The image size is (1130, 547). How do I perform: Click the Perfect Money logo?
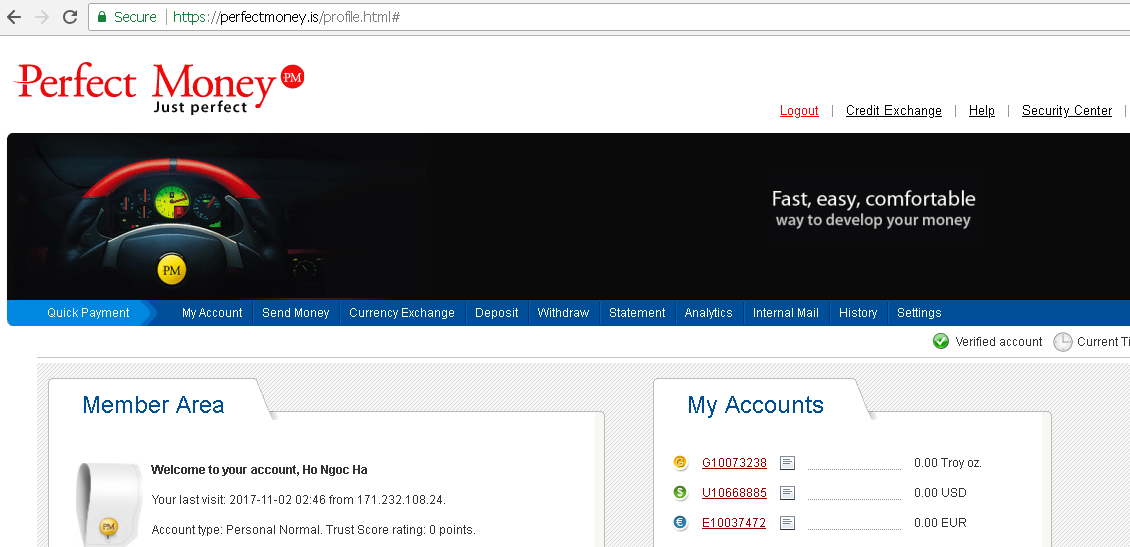[x=159, y=88]
